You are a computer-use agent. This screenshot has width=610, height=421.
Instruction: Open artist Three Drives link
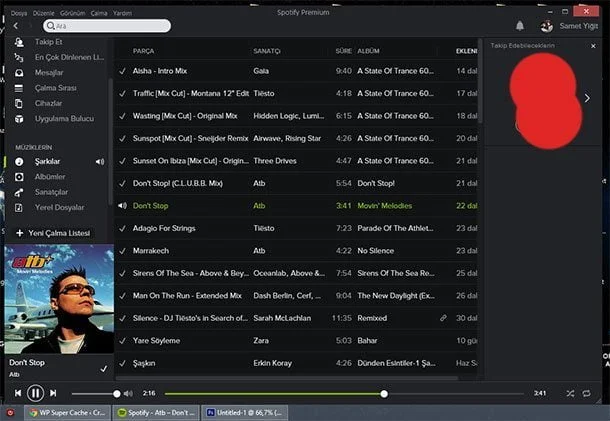pyautogui.click(x=275, y=161)
